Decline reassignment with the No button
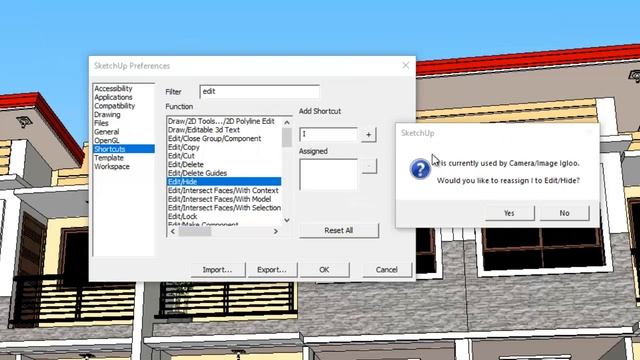The height and width of the screenshot is (360, 640). click(x=564, y=213)
